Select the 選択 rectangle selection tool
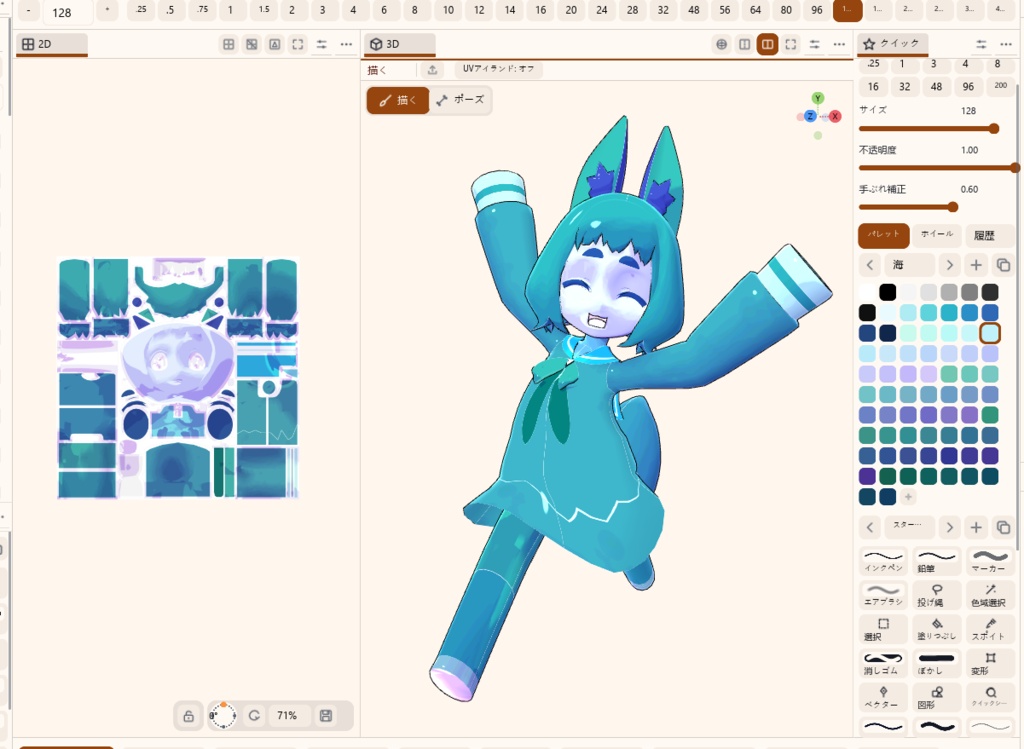The height and width of the screenshot is (749, 1024). (x=883, y=629)
